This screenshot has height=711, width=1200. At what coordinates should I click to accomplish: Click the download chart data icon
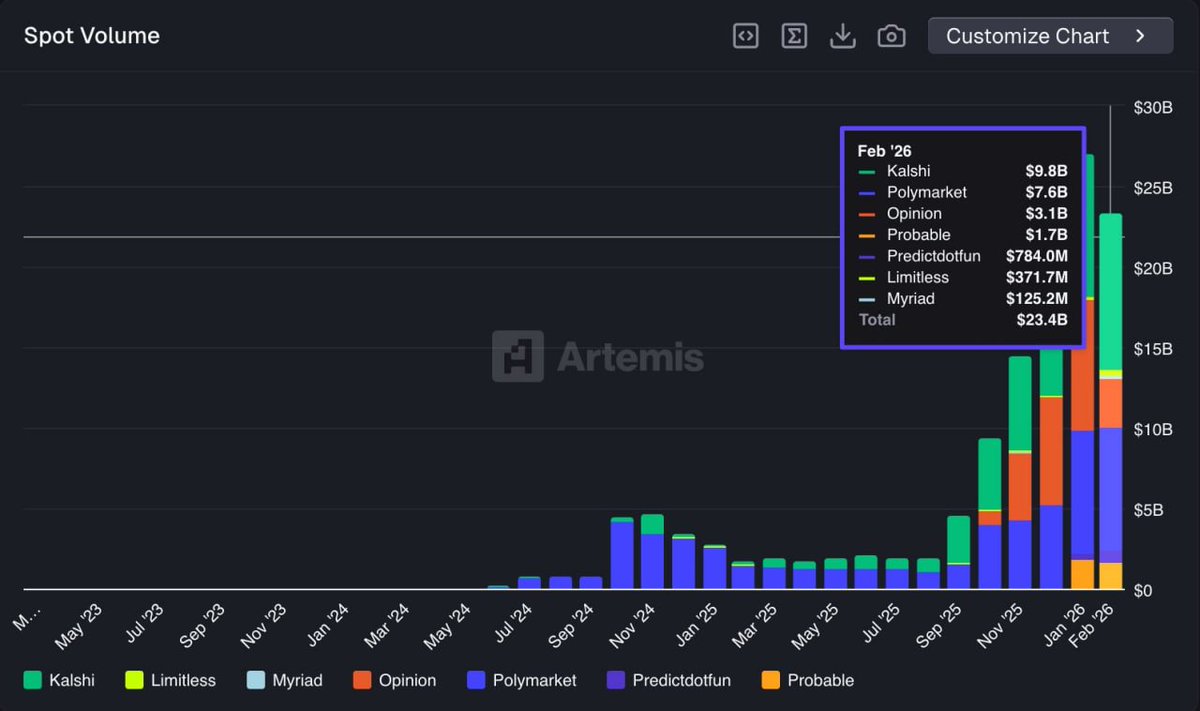pos(842,35)
